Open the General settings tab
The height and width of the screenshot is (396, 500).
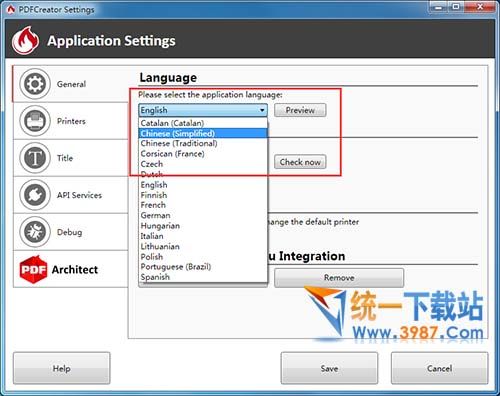click(x=70, y=84)
